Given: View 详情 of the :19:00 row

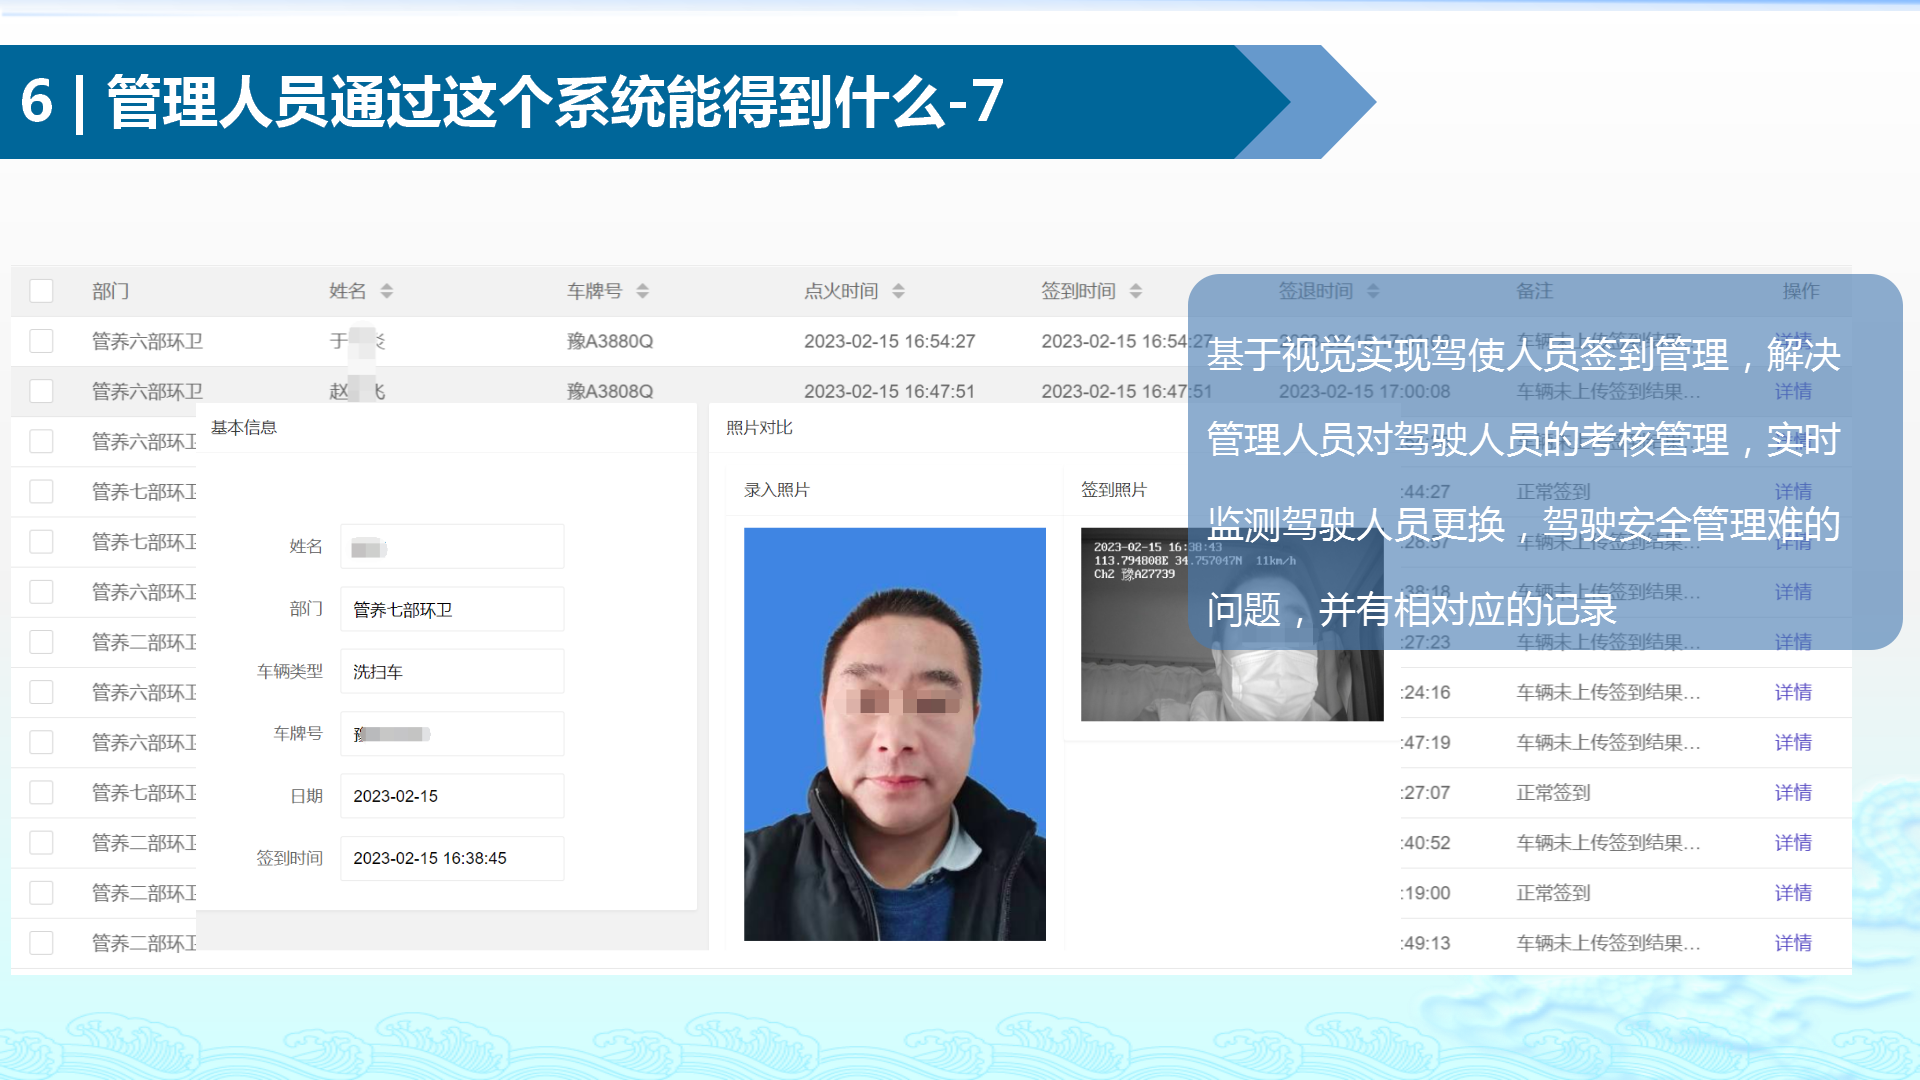Looking at the screenshot, I should click(x=1793, y=893).
